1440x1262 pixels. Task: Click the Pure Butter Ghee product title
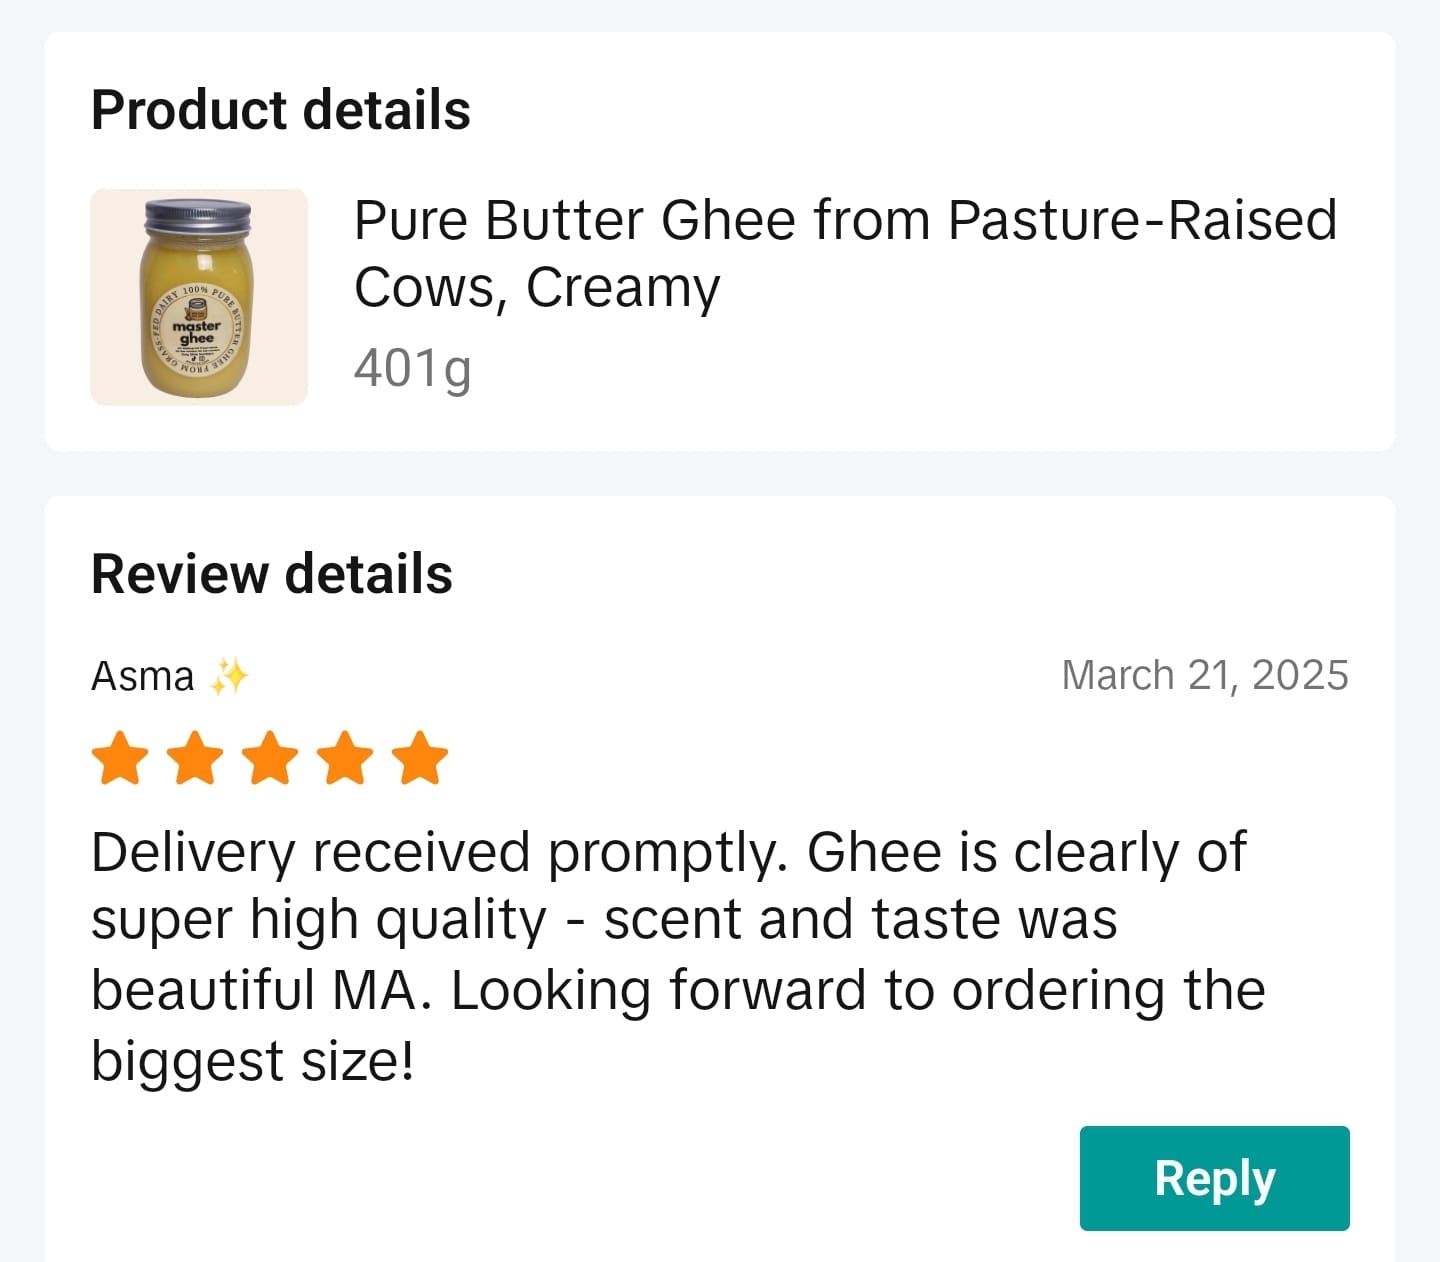coord(845,253)
